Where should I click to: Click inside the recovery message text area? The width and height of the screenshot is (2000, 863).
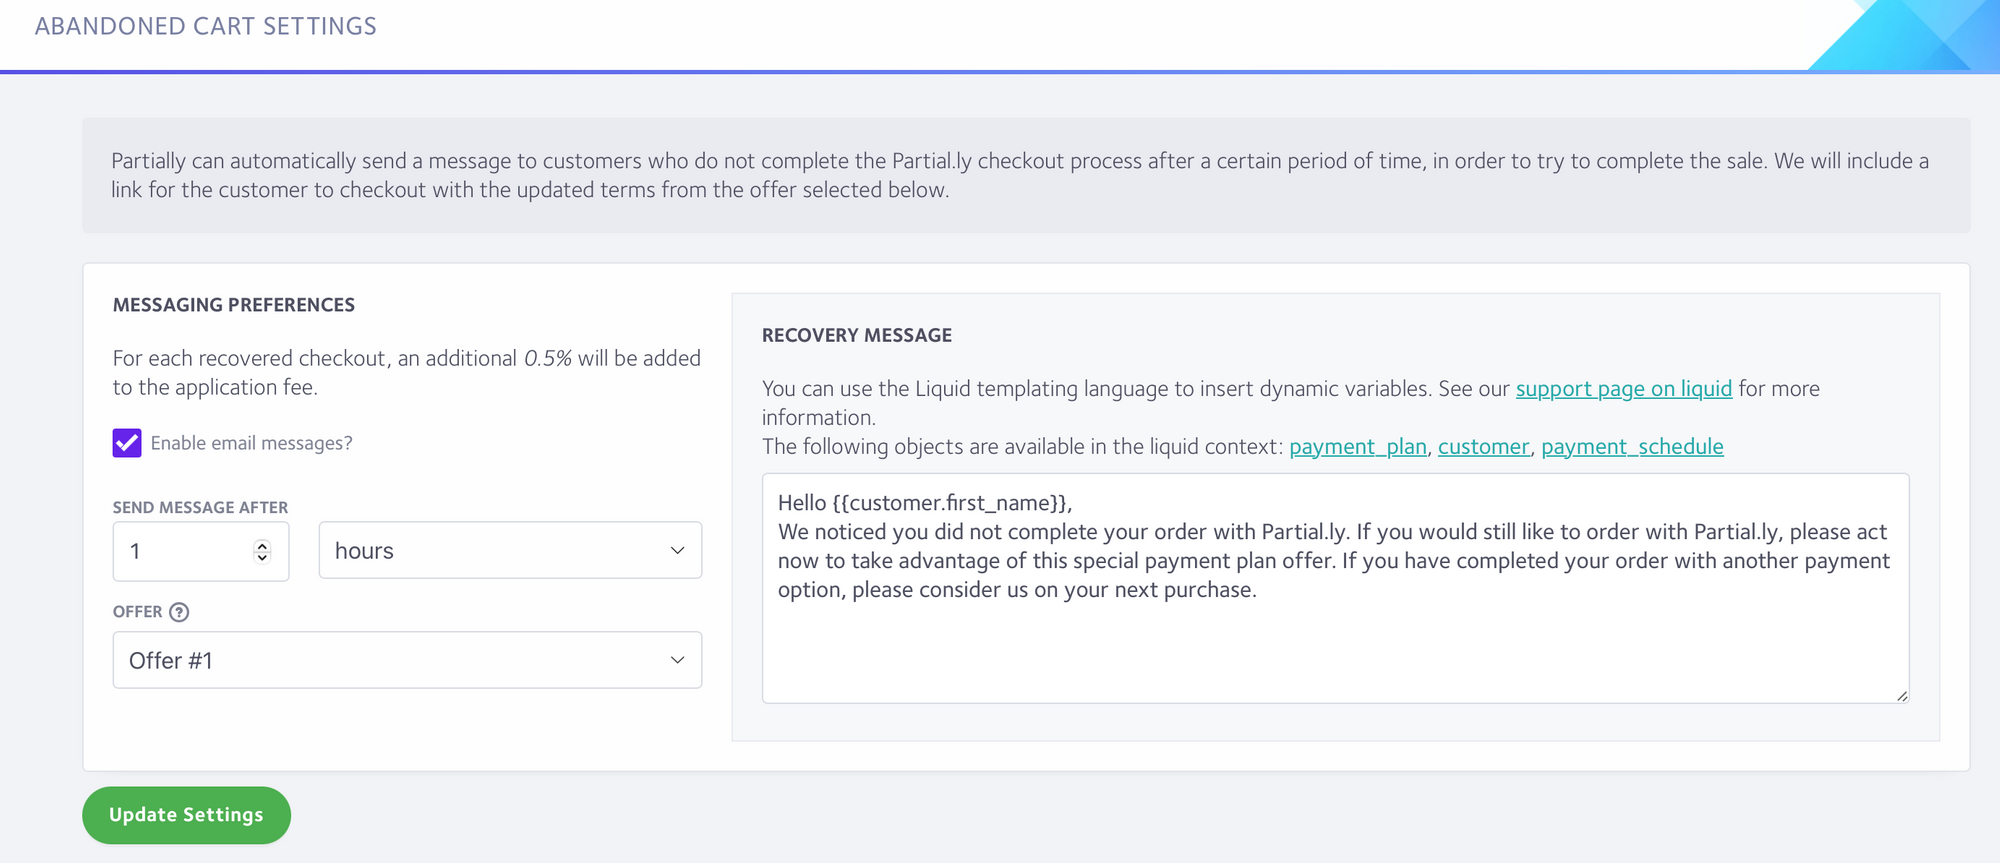1335,588
